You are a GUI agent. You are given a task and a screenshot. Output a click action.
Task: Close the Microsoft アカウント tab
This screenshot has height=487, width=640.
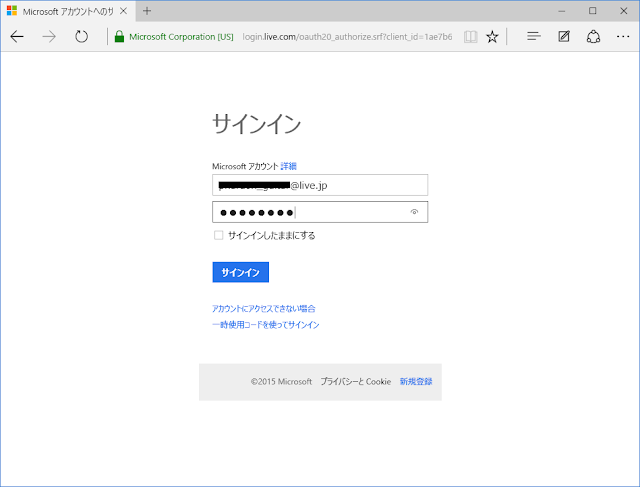point(124,11)
